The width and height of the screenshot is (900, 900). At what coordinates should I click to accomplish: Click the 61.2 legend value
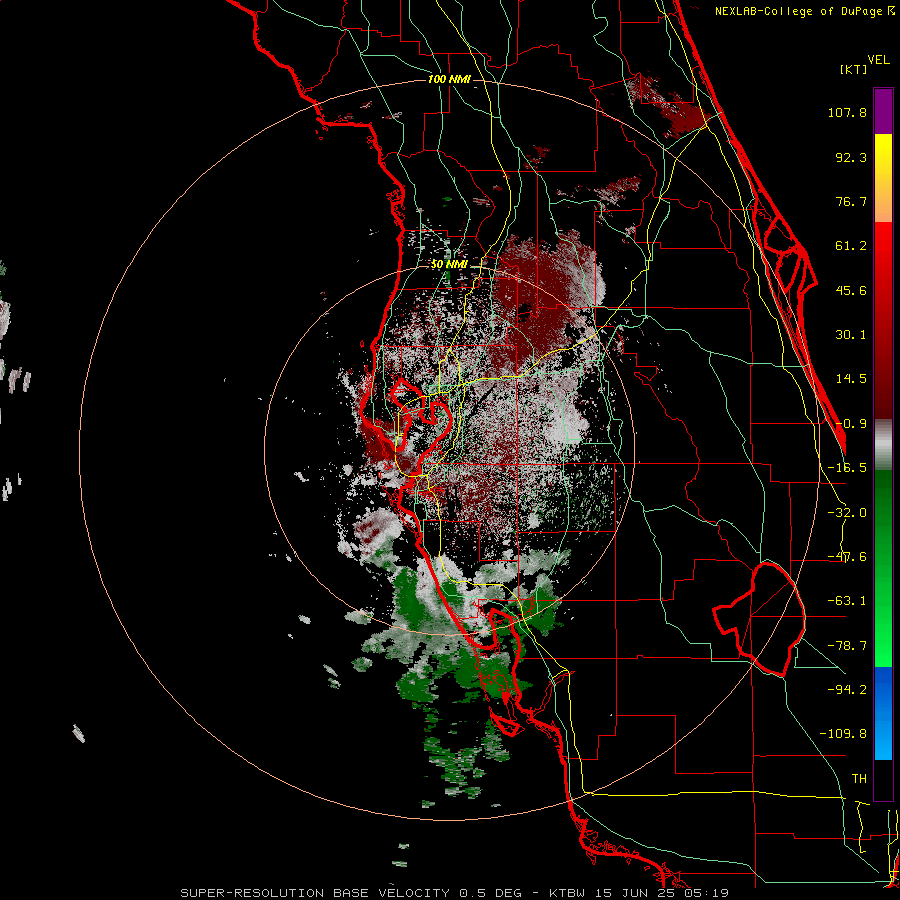[x=851, y=246]
